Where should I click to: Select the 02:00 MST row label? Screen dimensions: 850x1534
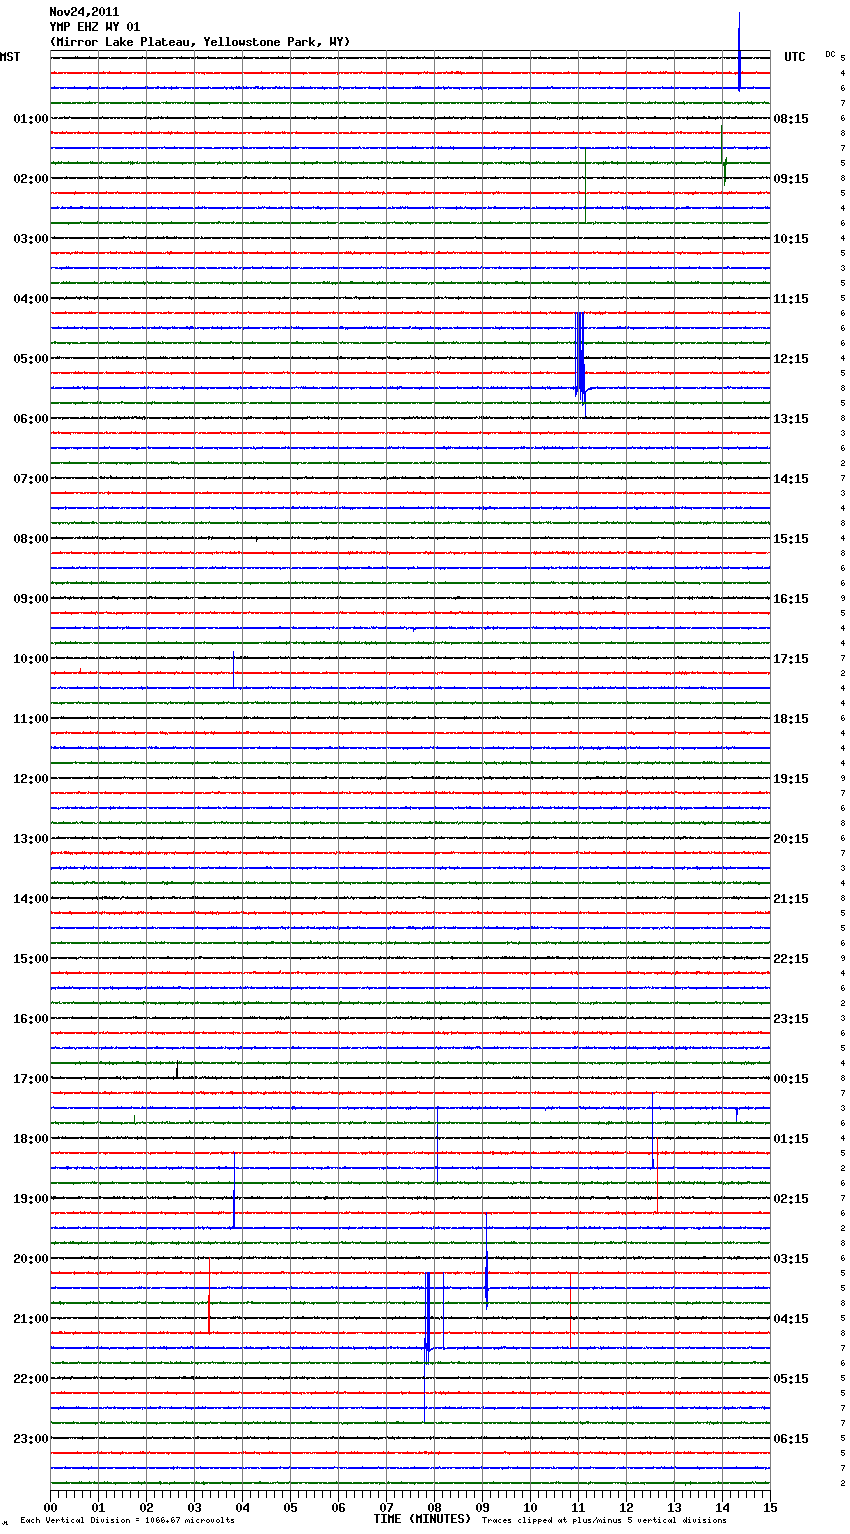click(x=31, y=179)
